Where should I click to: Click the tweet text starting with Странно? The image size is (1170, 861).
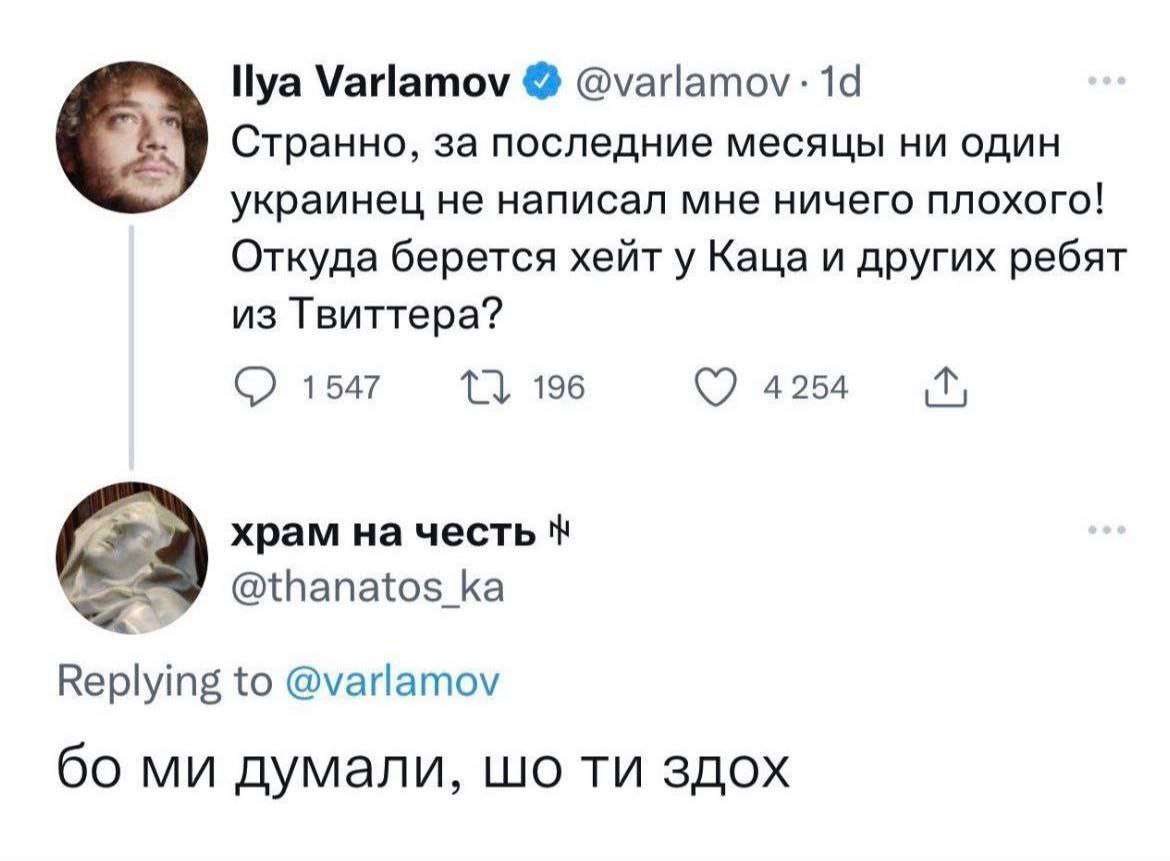point(678,229)
